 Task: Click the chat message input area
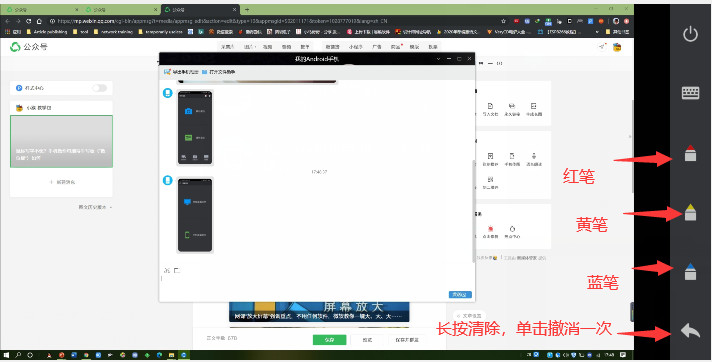coord(316,282)
